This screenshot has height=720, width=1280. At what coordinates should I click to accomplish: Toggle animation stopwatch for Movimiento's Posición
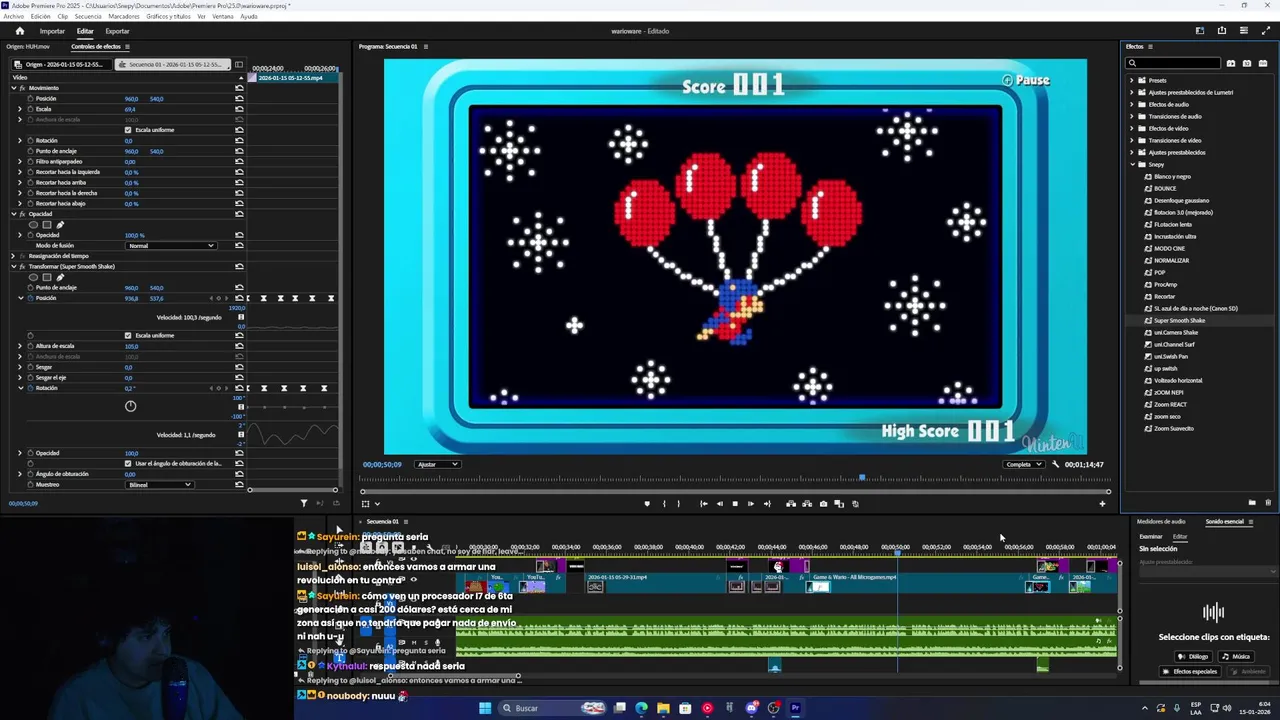click(x=30, y=99)
